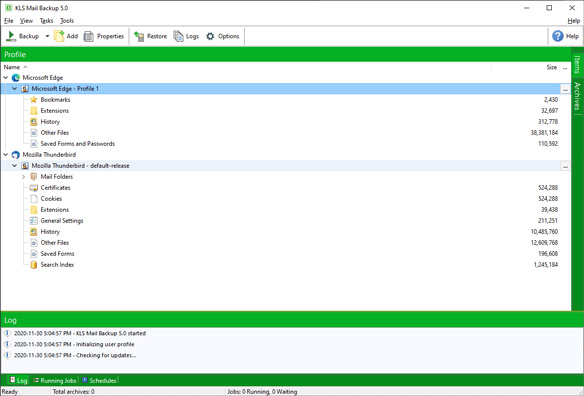
Task: Collapse the Microsoft Edge tree node
Action: (x=6, y=78)
